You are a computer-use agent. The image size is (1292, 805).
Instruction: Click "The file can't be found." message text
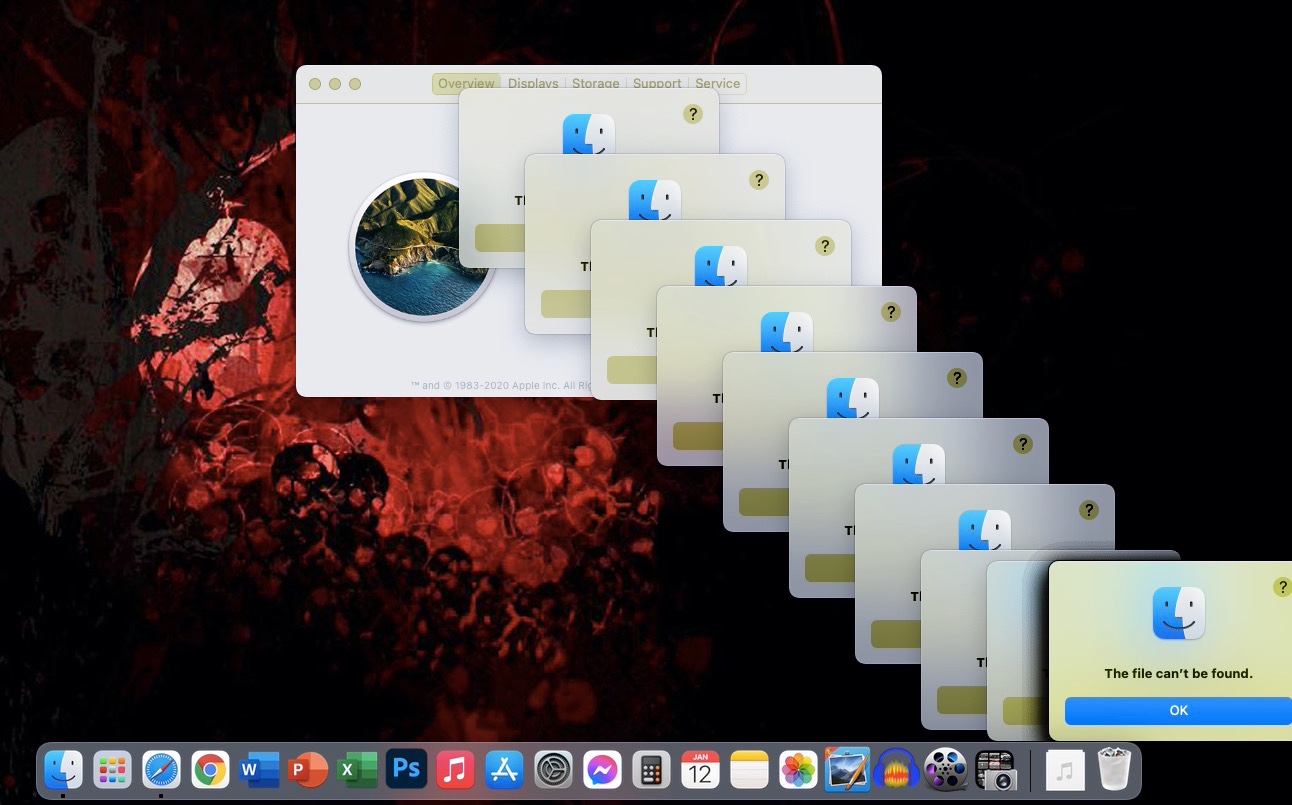tap(1178, 673)
